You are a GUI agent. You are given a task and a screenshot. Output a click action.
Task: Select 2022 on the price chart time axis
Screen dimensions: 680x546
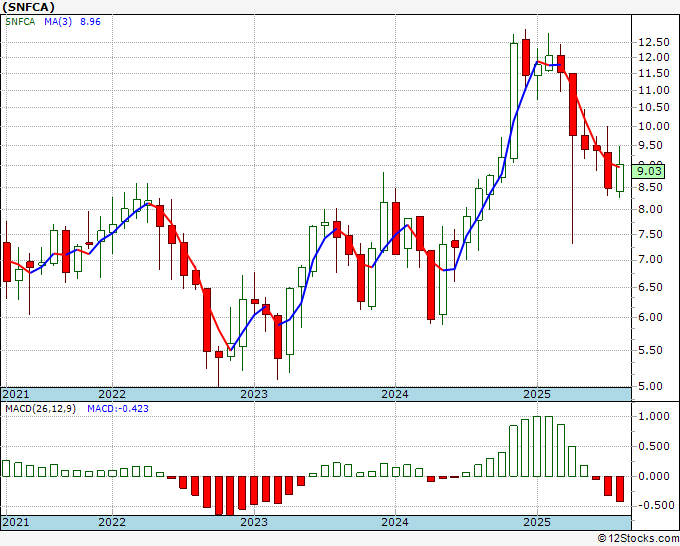pyautogui.click(x=112, y=394)
